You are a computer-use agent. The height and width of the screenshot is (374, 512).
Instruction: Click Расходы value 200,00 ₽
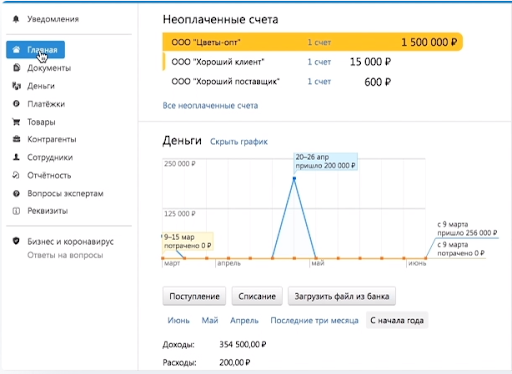235,362
